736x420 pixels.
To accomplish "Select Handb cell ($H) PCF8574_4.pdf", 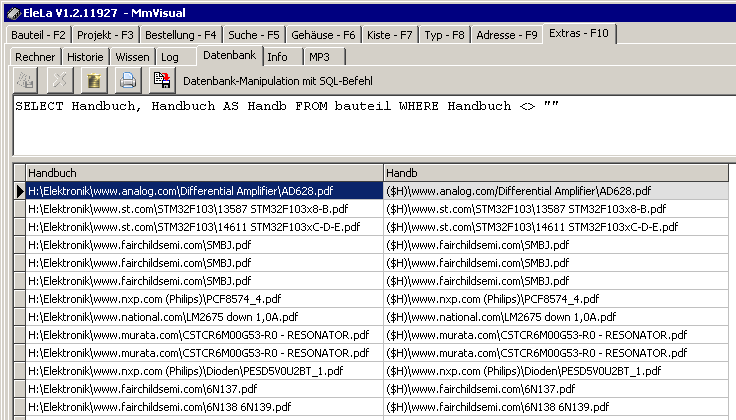I will (556, 299).
